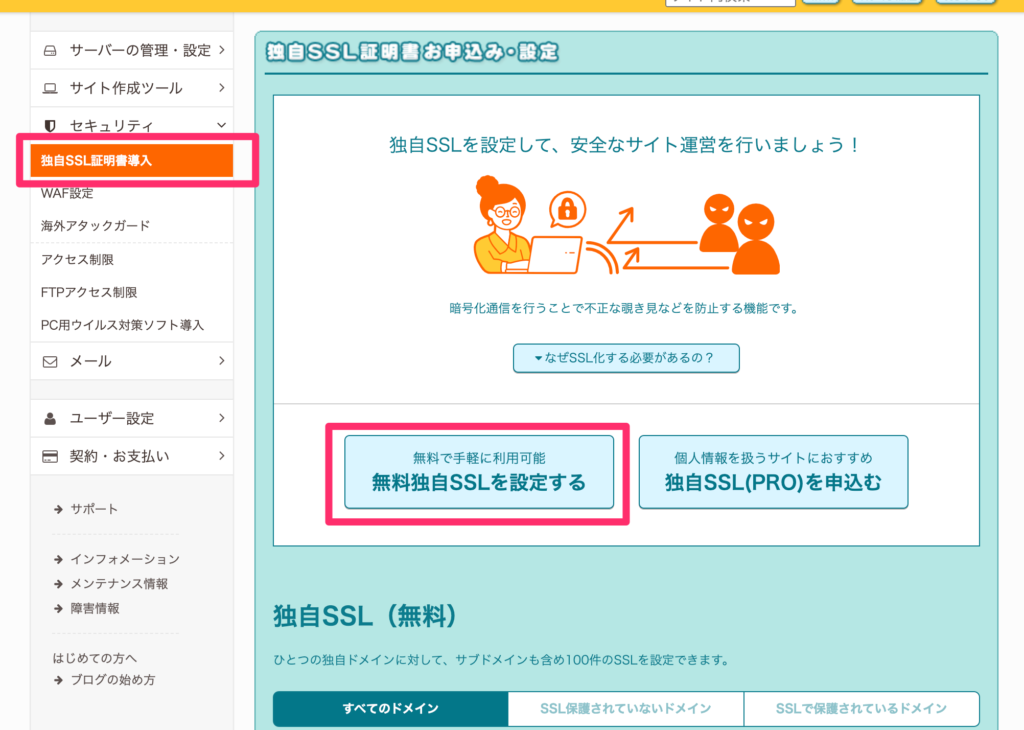
Task: Click the padlock speech bubble illustration
Action: pos(567,210)
